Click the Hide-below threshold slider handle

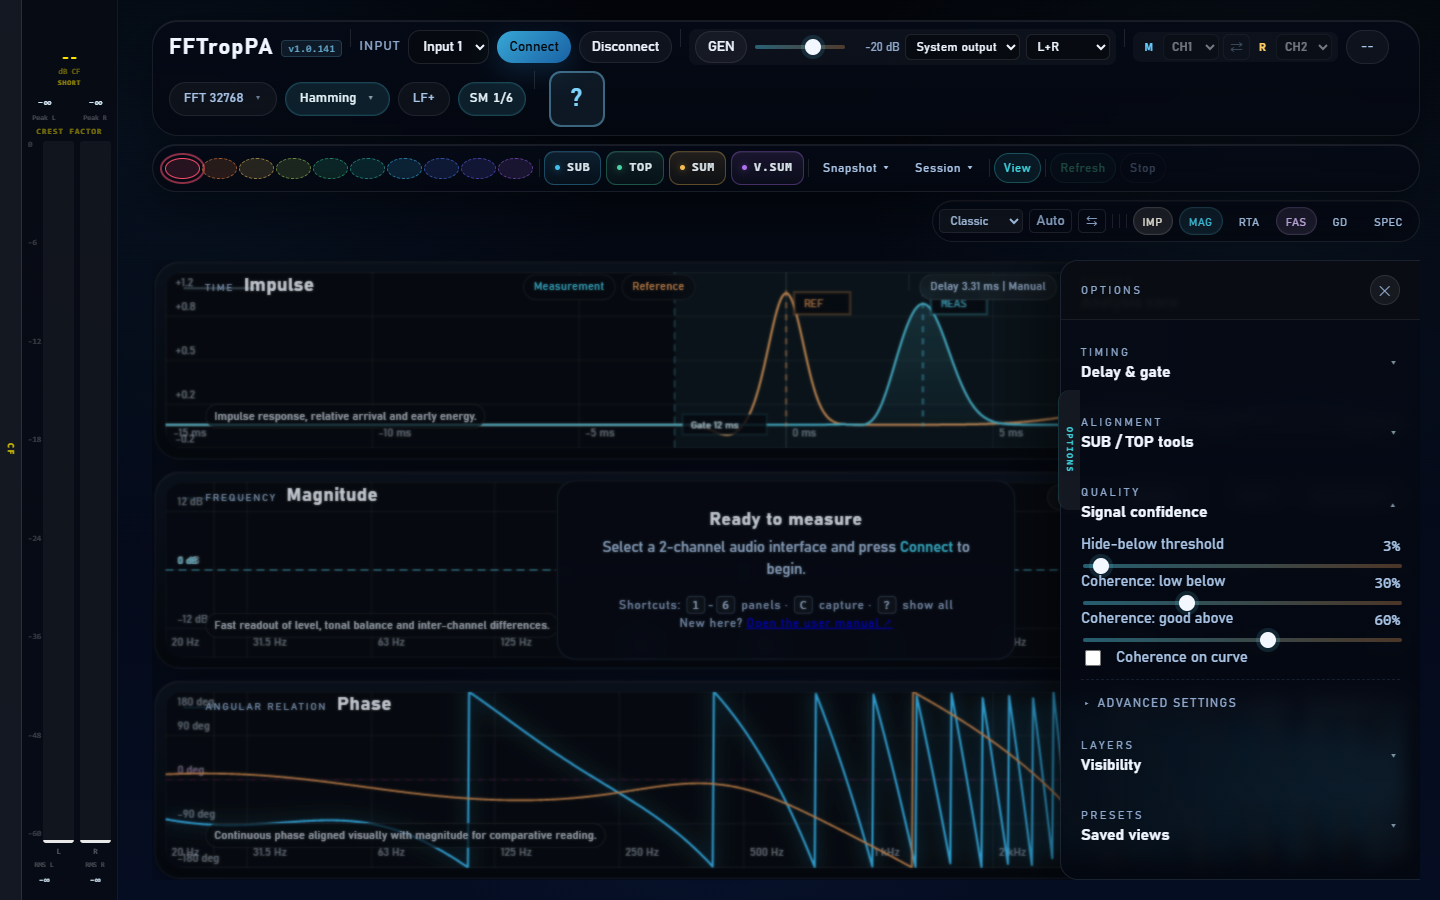click(1100, 566)
